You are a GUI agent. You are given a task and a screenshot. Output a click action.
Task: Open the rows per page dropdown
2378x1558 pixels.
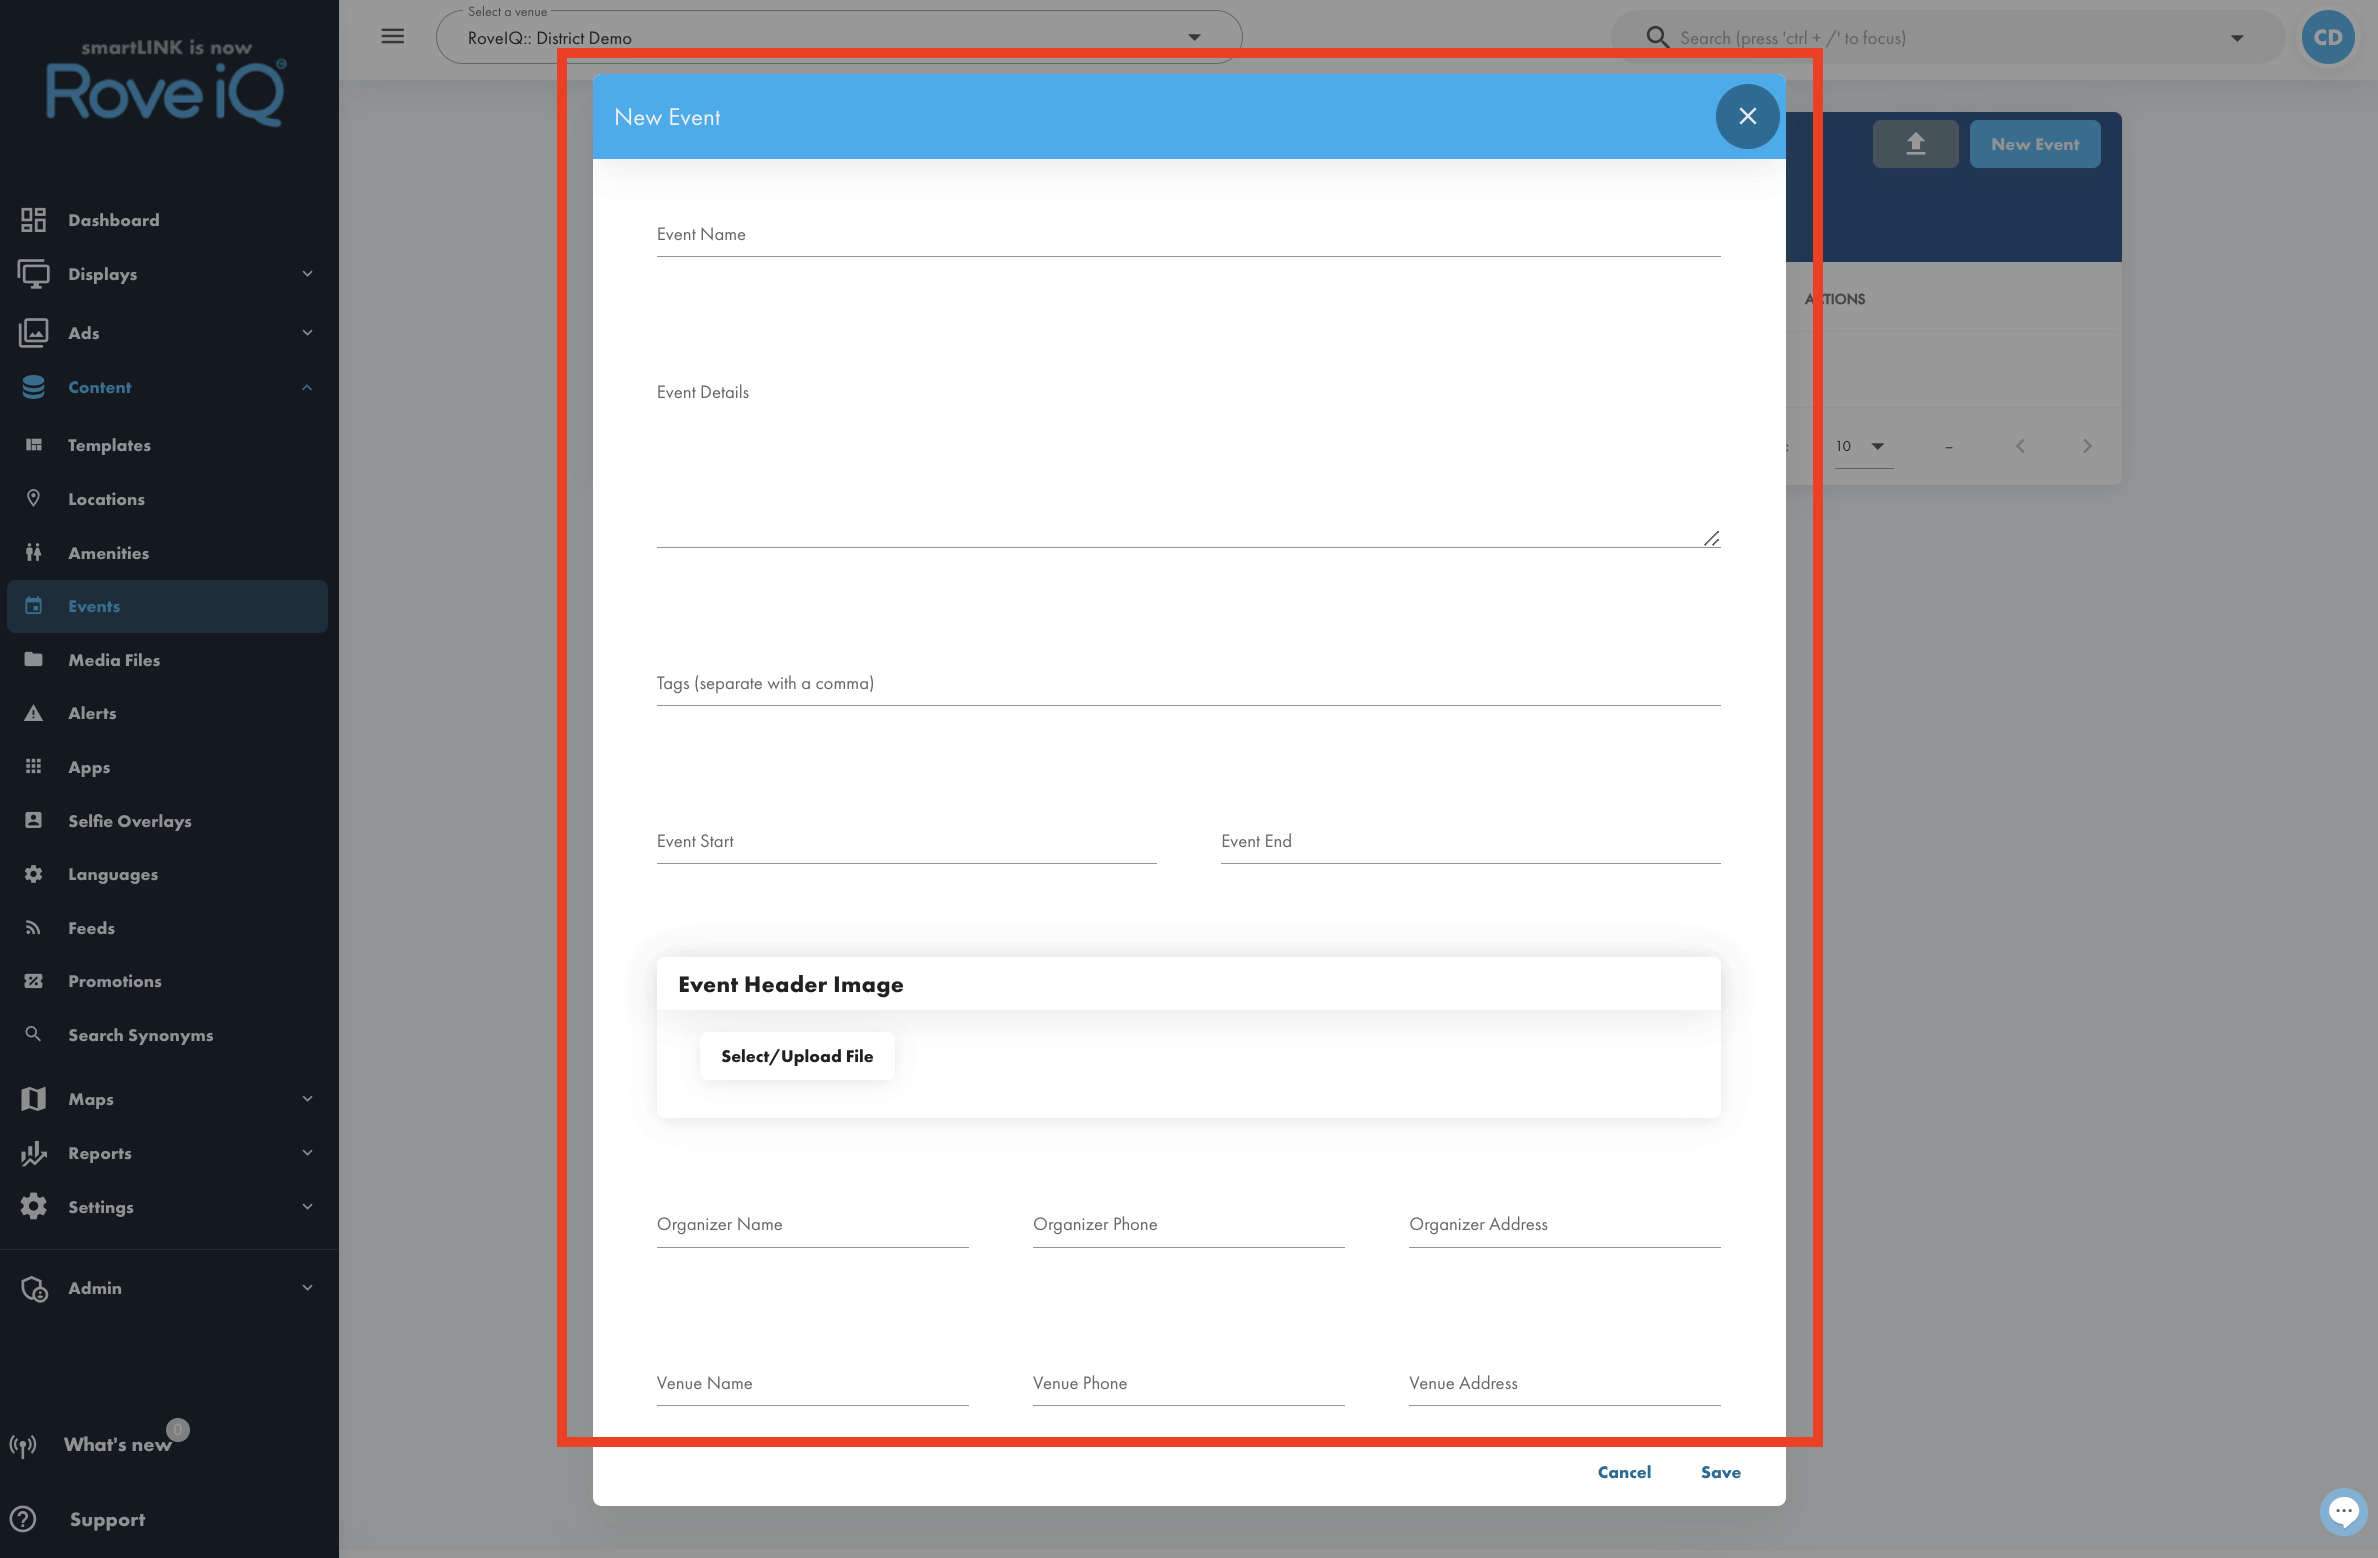(x=1861, y=446)
